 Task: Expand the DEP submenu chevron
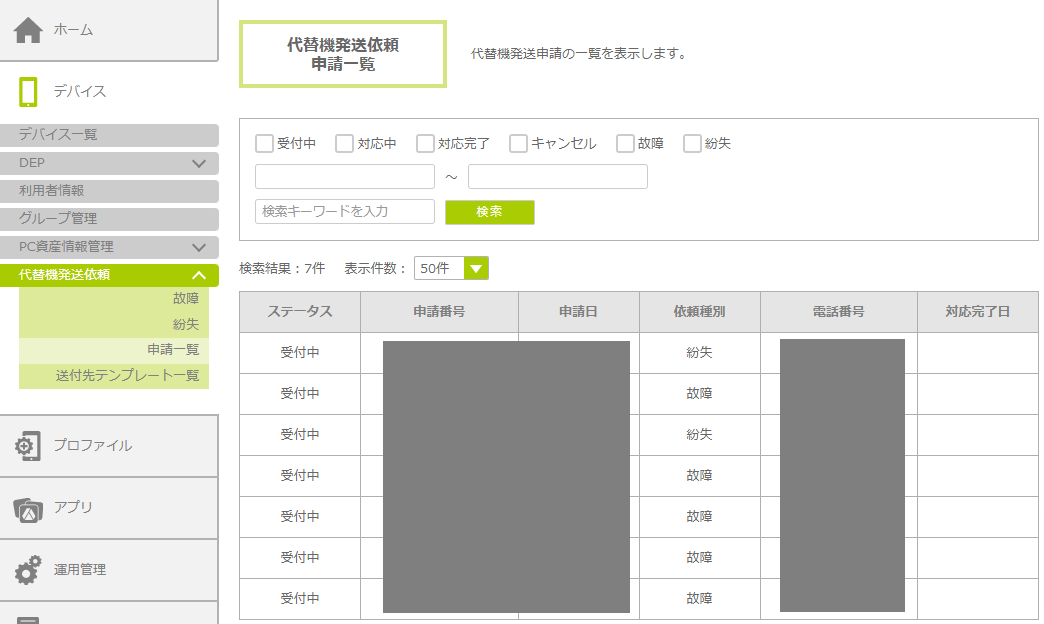(x=198, y=163)
